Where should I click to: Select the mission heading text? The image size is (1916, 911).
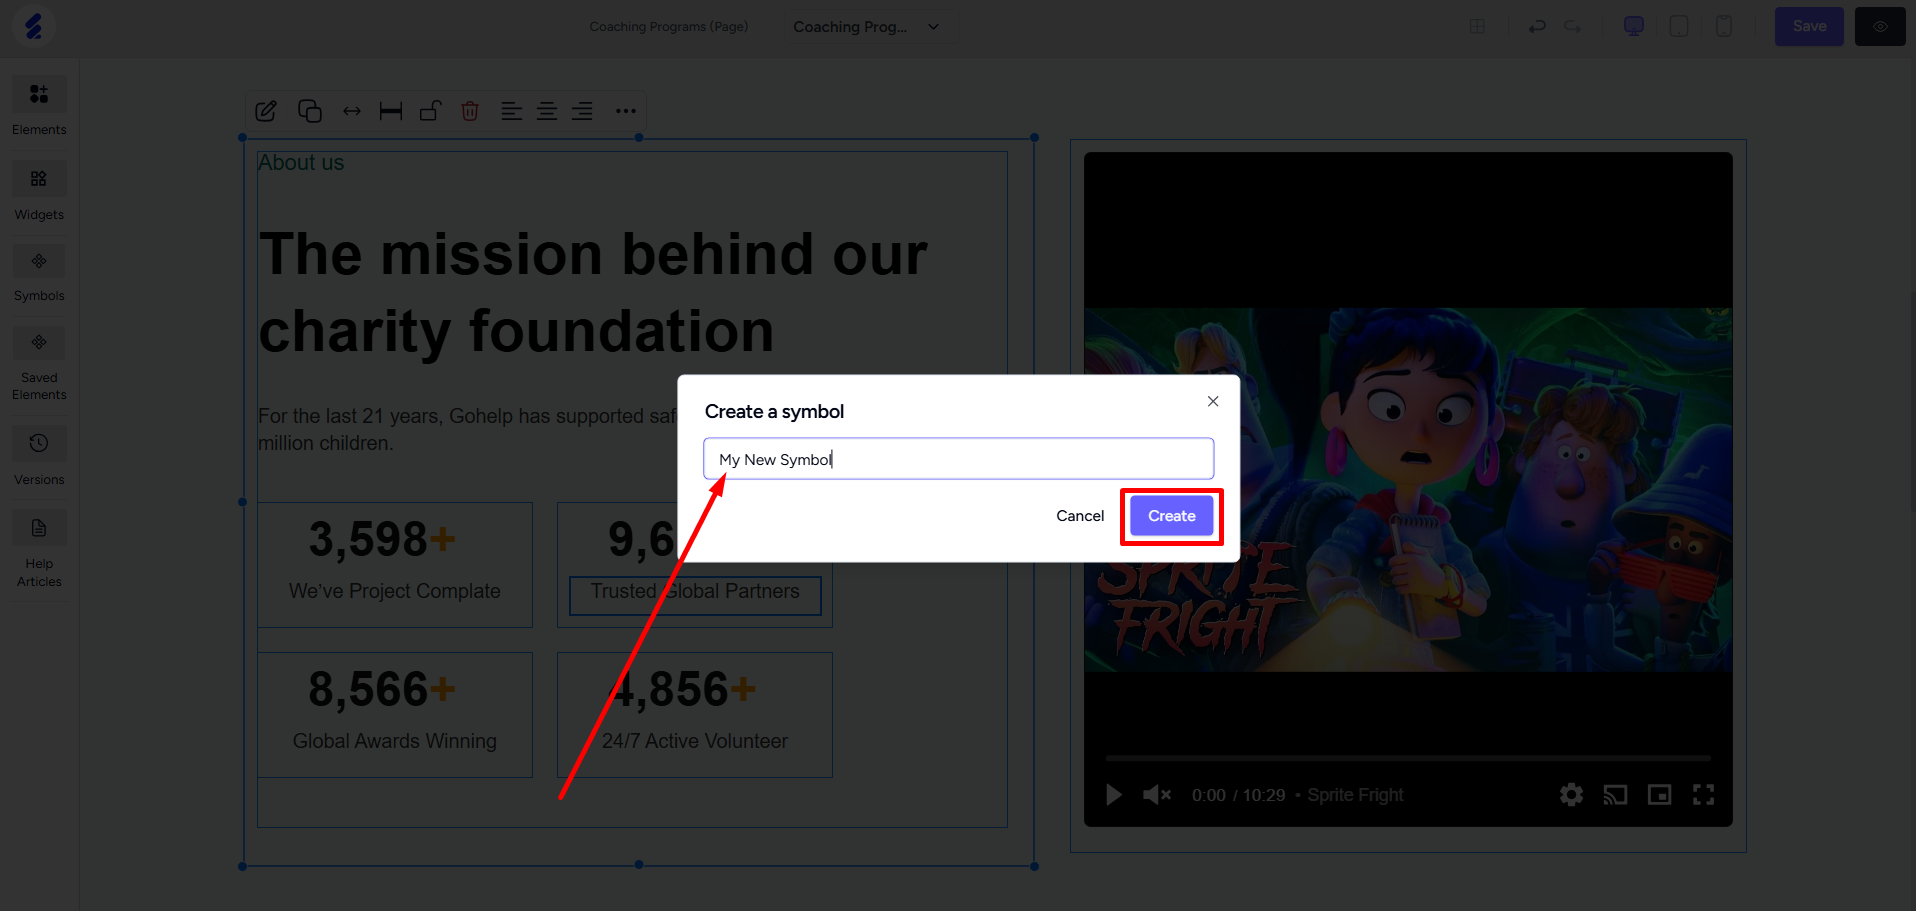point(594,292)
